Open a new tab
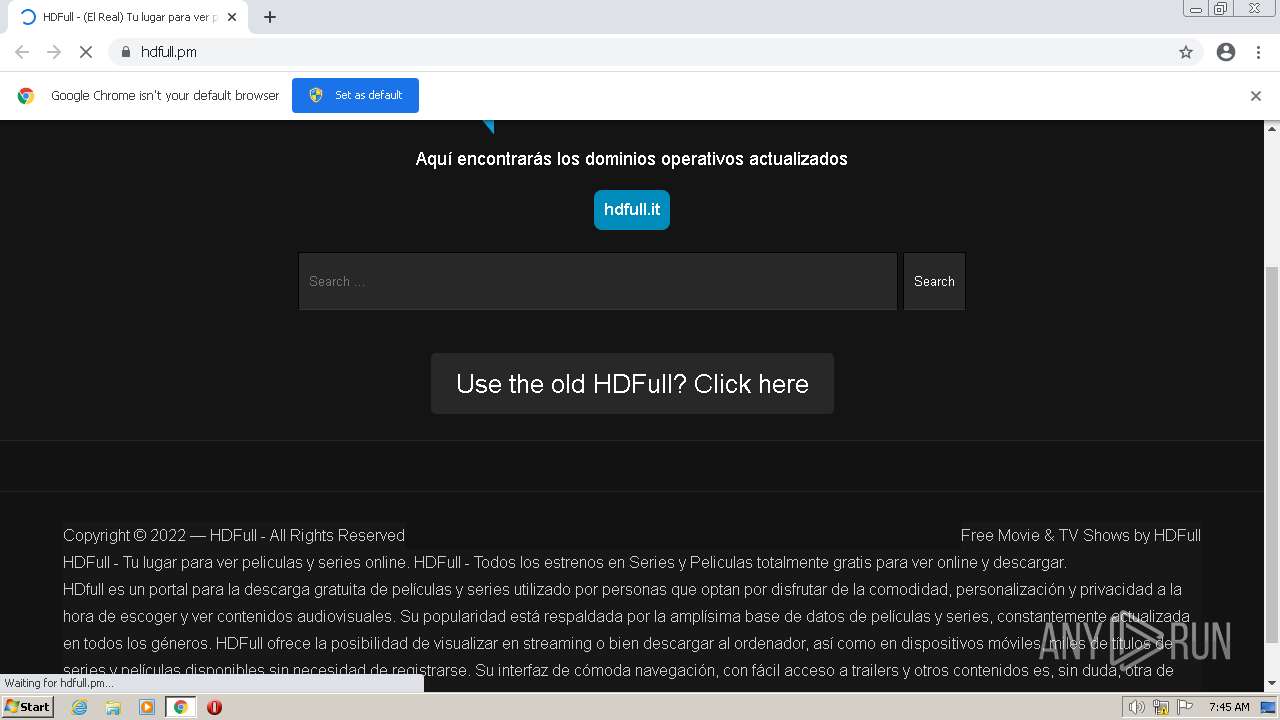This screenshot has height=720, width=1280. 270,17
